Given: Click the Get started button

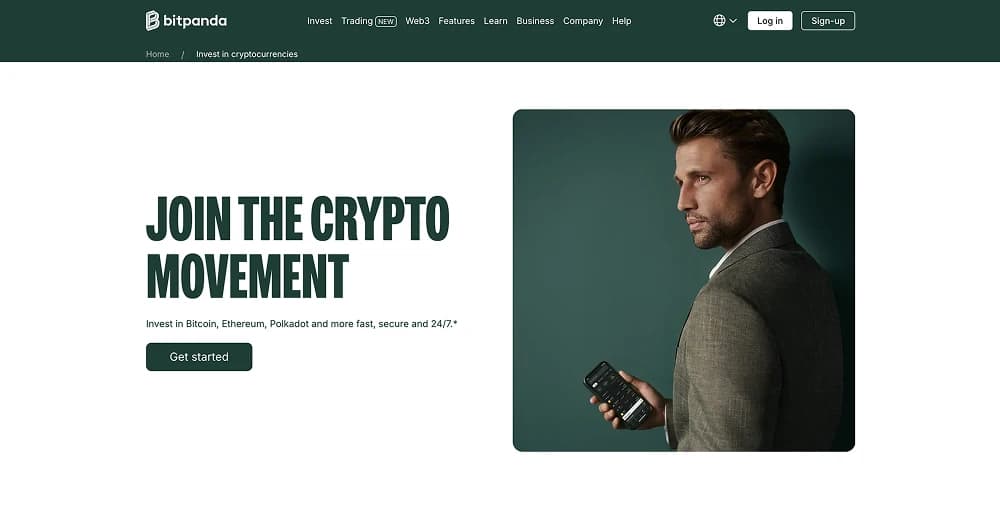Looking at the screenshot, I should pos(199,356).
